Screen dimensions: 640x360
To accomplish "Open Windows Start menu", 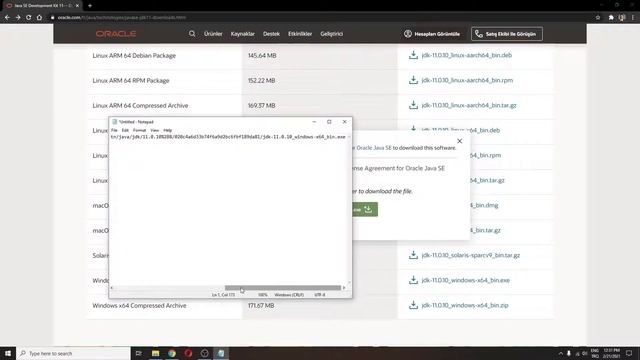I will click(8, 353).
